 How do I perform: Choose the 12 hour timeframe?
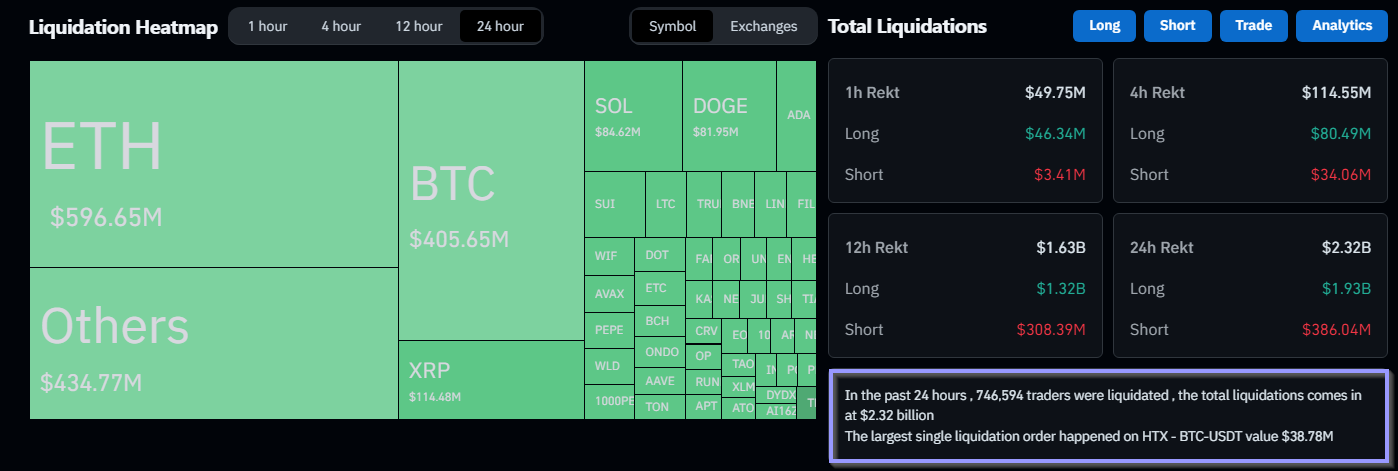(x=418, y=26)
